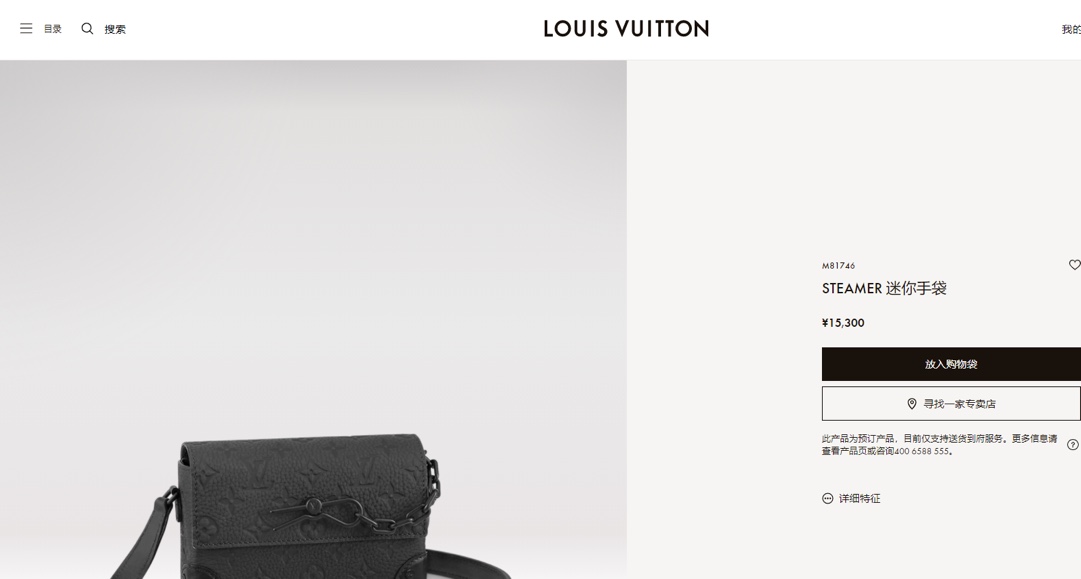
Task: Click the phone number 400 6588 555
Action: pyautogui.click(x=922, y=451)
